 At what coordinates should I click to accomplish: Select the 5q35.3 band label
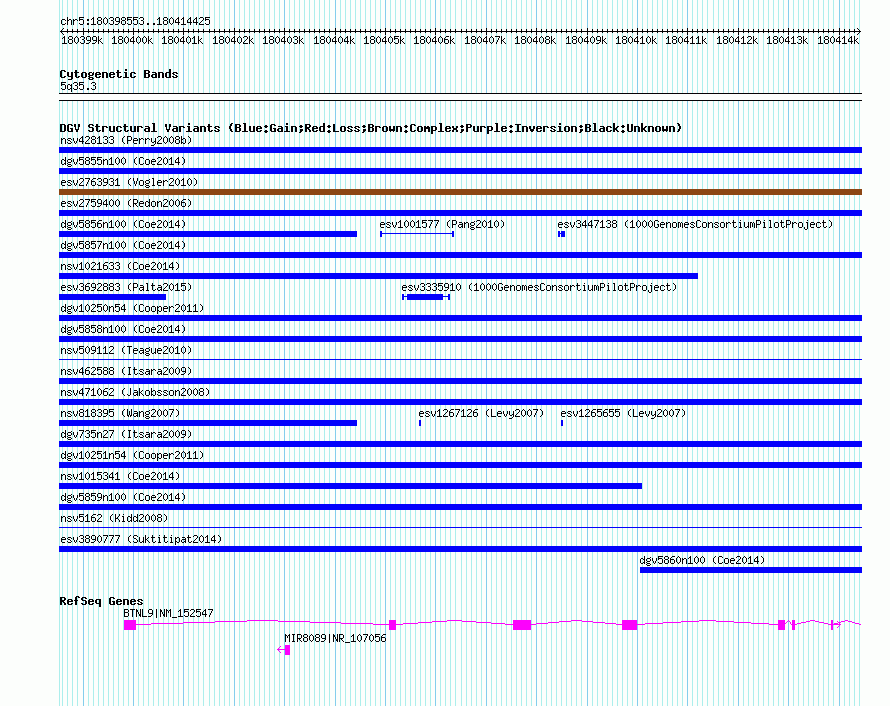pos(78,86)
